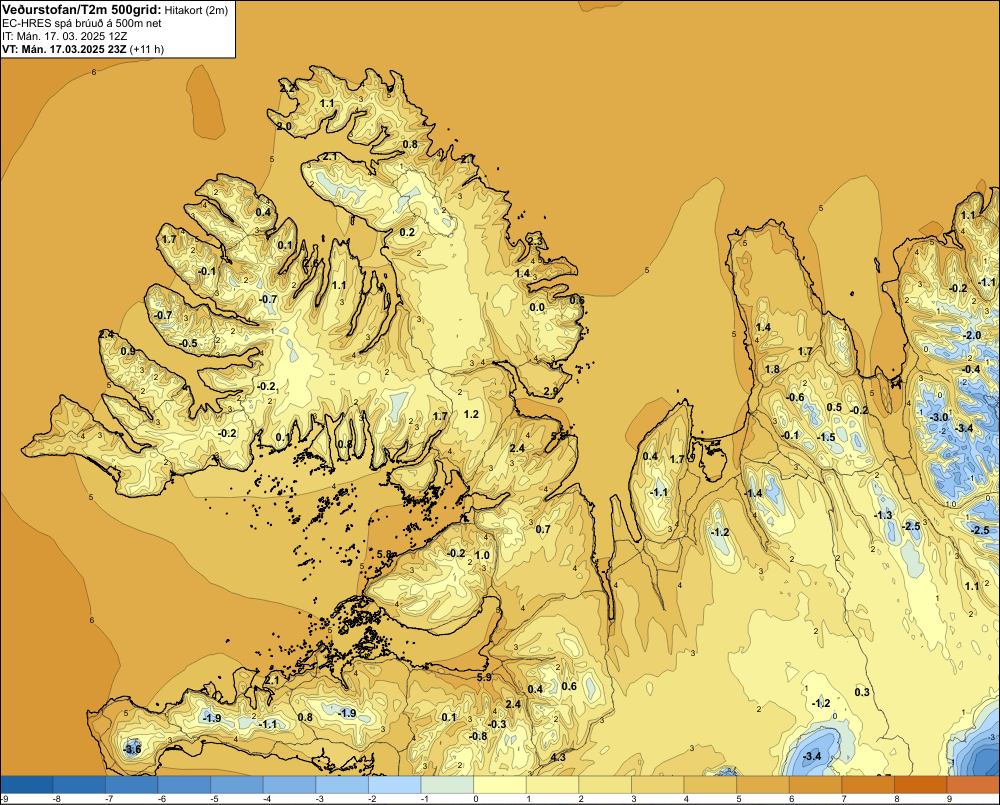
Task: Click the '2.0' temperature value
Action: click(x=284, y=126)
